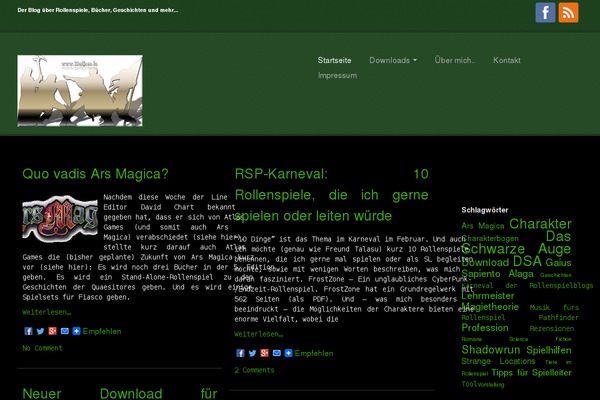Select the Pathfinder tag
This screenshot has width=600, height=400.
coord(558,317)
